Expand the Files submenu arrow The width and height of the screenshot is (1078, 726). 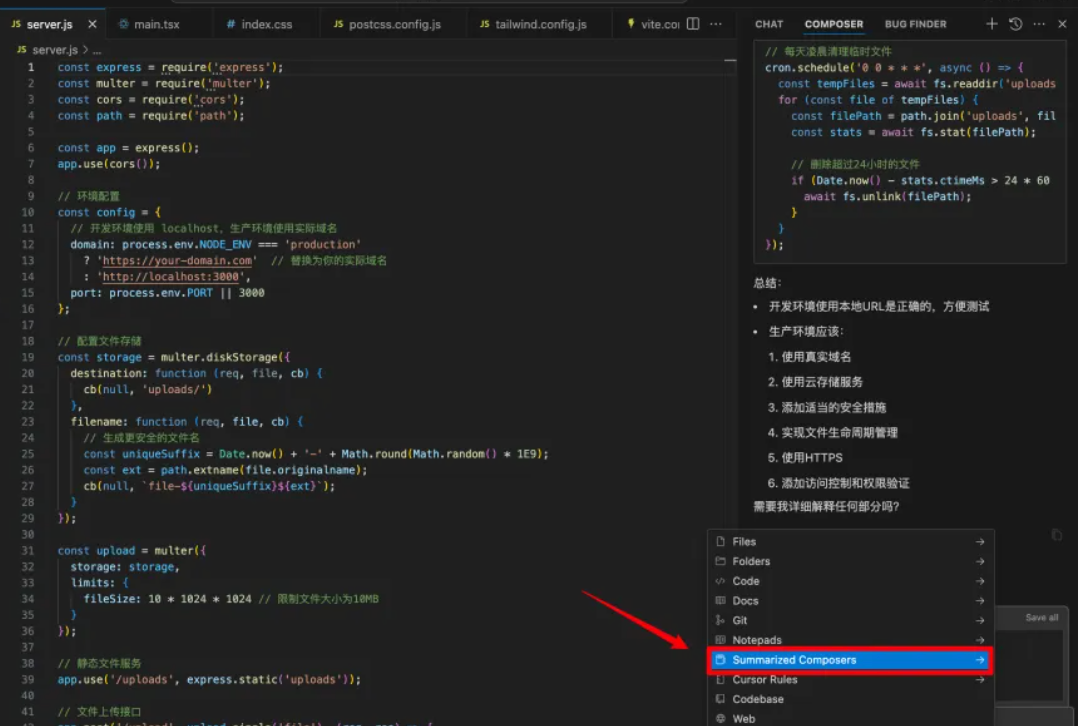click(980, 542)
